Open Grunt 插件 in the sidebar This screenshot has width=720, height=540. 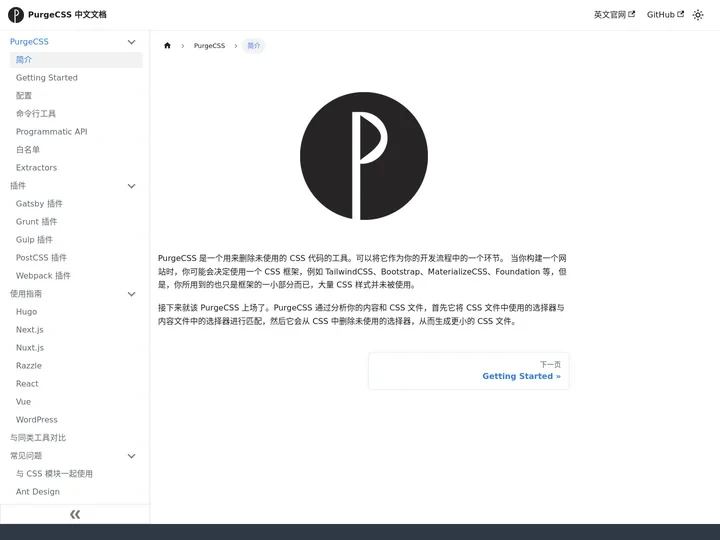(x=76, y=222)
